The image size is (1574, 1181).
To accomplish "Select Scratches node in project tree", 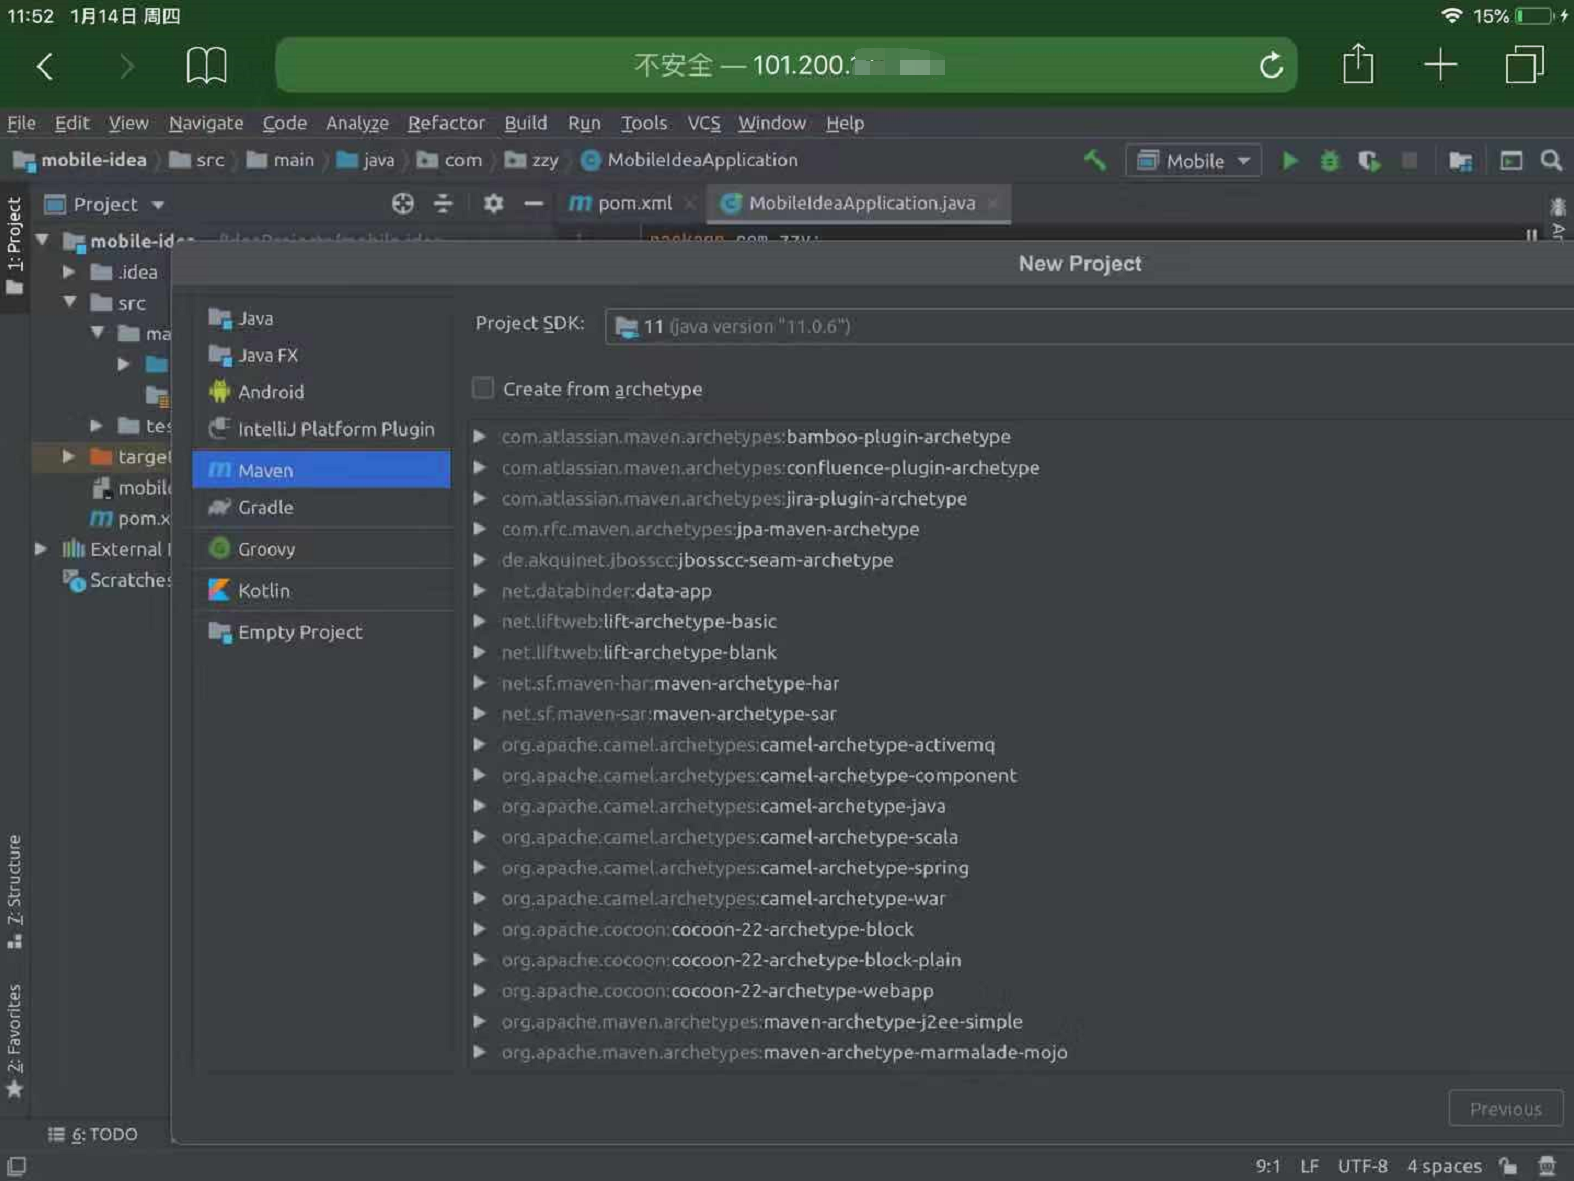I will coord(117,580).
